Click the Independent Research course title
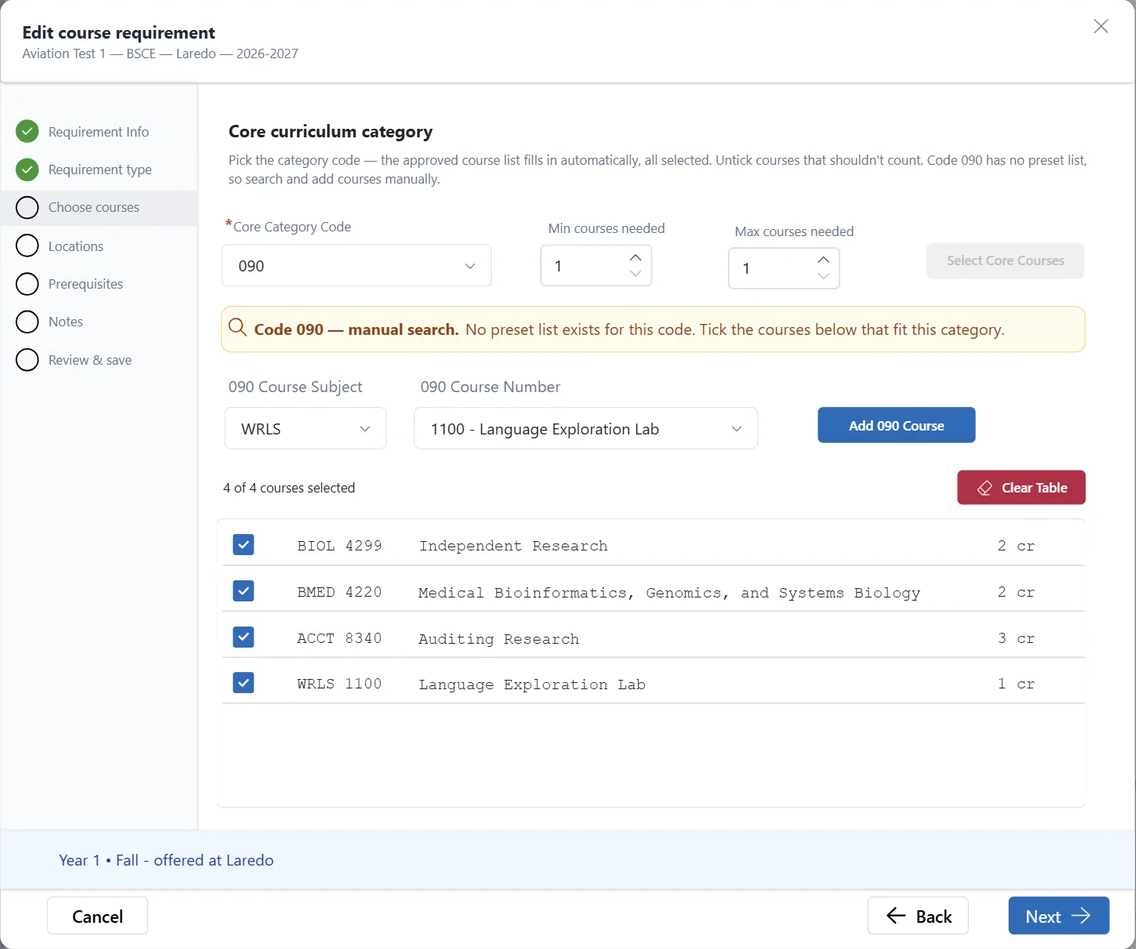This screenshot has height=949, width=1136. click(513, 545)
